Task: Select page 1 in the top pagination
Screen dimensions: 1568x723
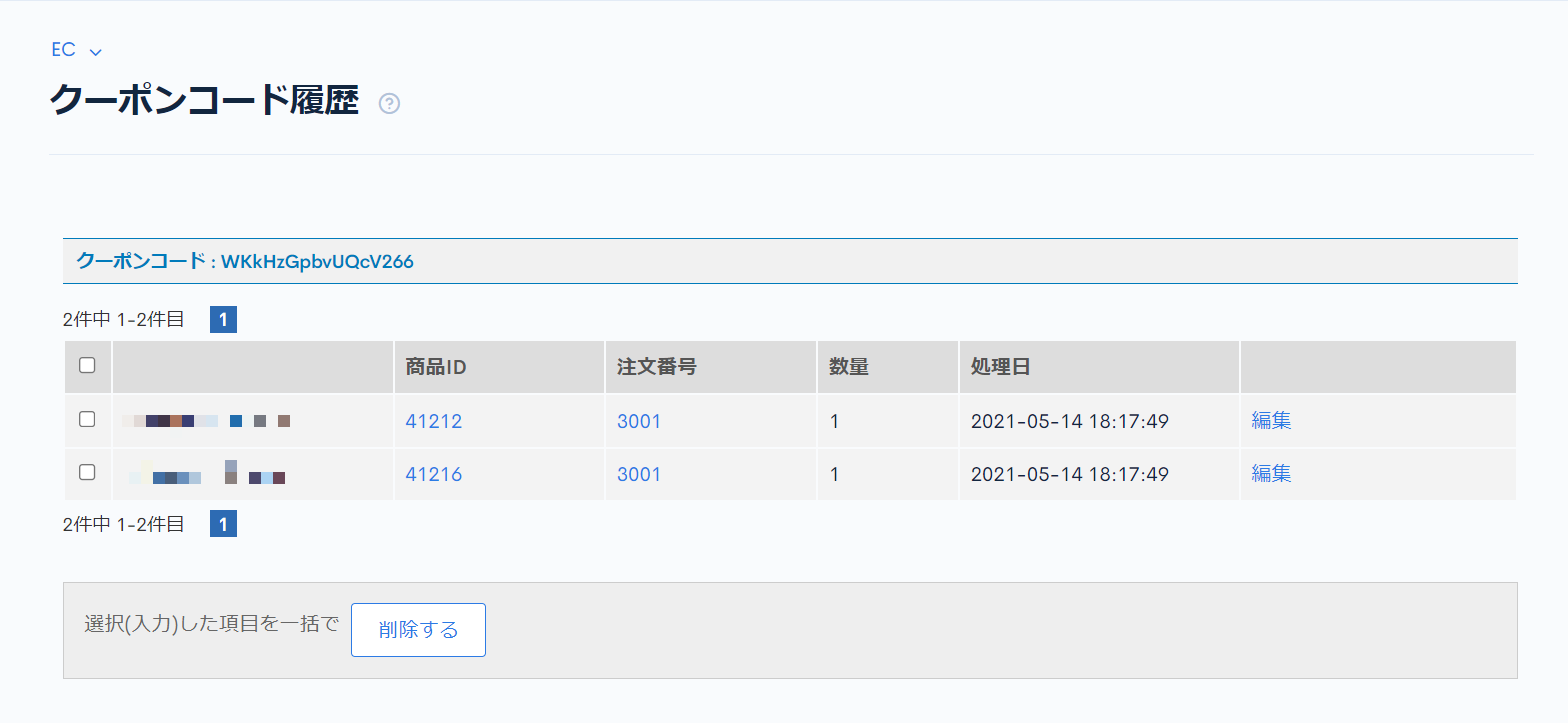Action: (x=223, y=320)
